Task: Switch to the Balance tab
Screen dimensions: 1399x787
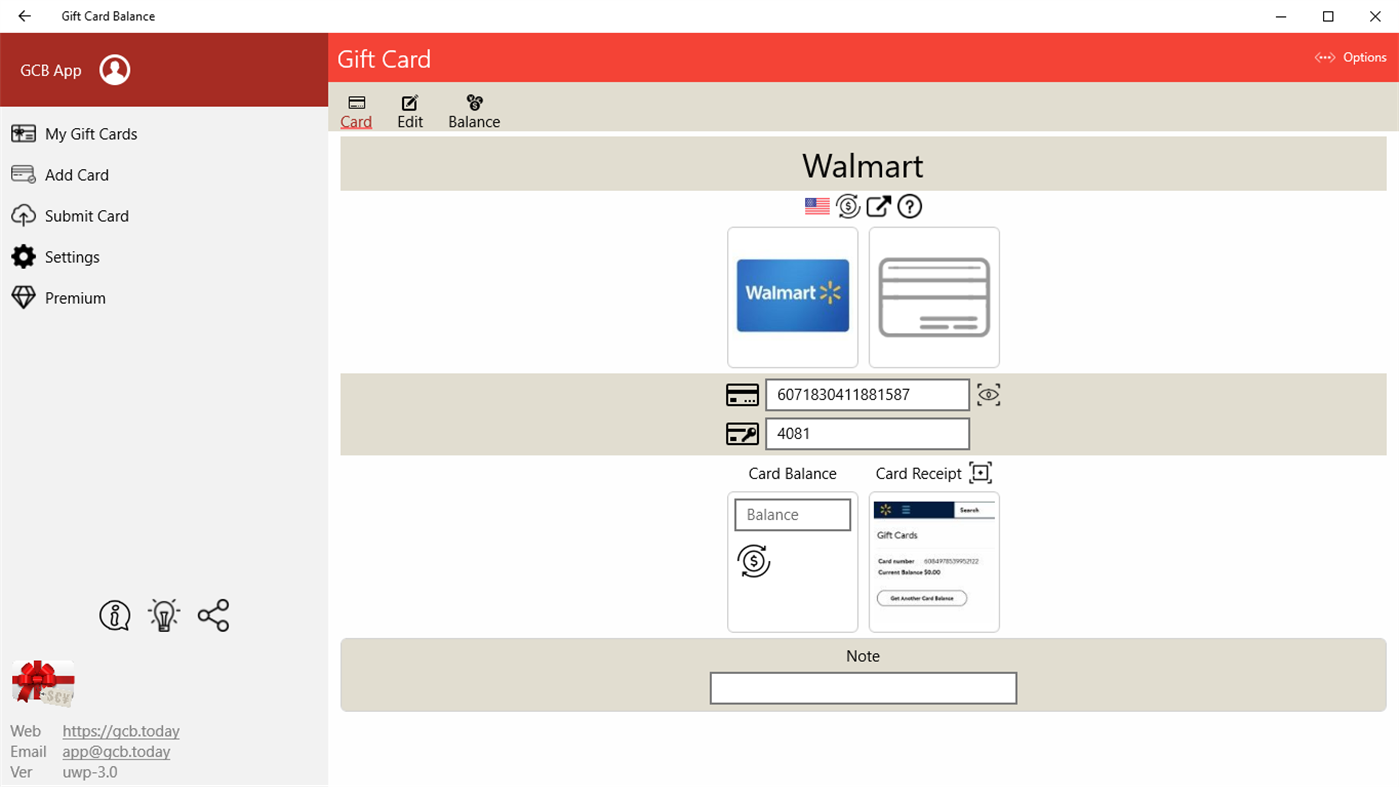Action: point(474,110)
